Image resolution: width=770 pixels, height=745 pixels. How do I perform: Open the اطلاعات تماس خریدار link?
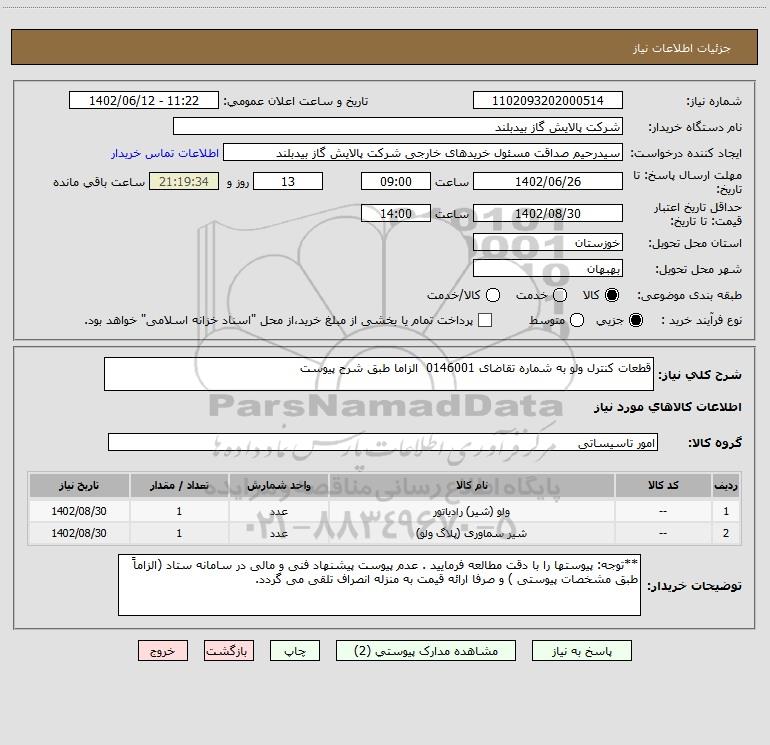click(x=165, y=153)
